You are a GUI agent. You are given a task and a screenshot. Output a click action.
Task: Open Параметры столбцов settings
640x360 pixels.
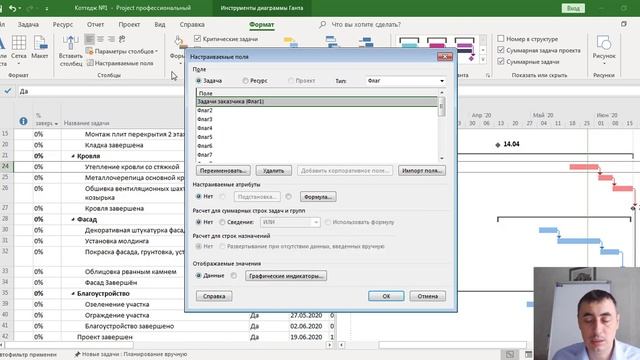pos(122,51)
